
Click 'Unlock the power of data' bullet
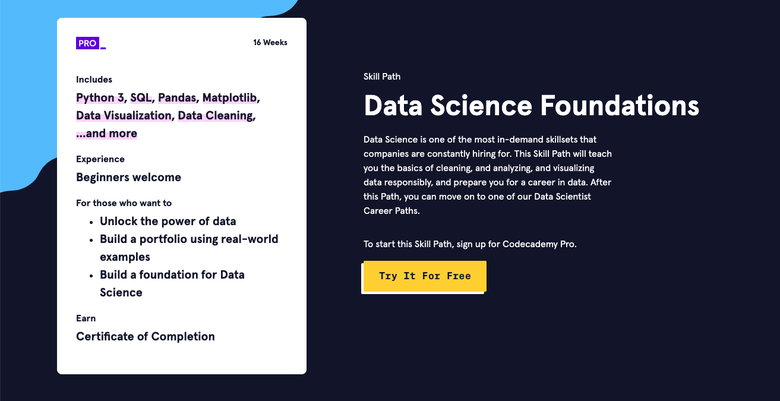point(168,221)
